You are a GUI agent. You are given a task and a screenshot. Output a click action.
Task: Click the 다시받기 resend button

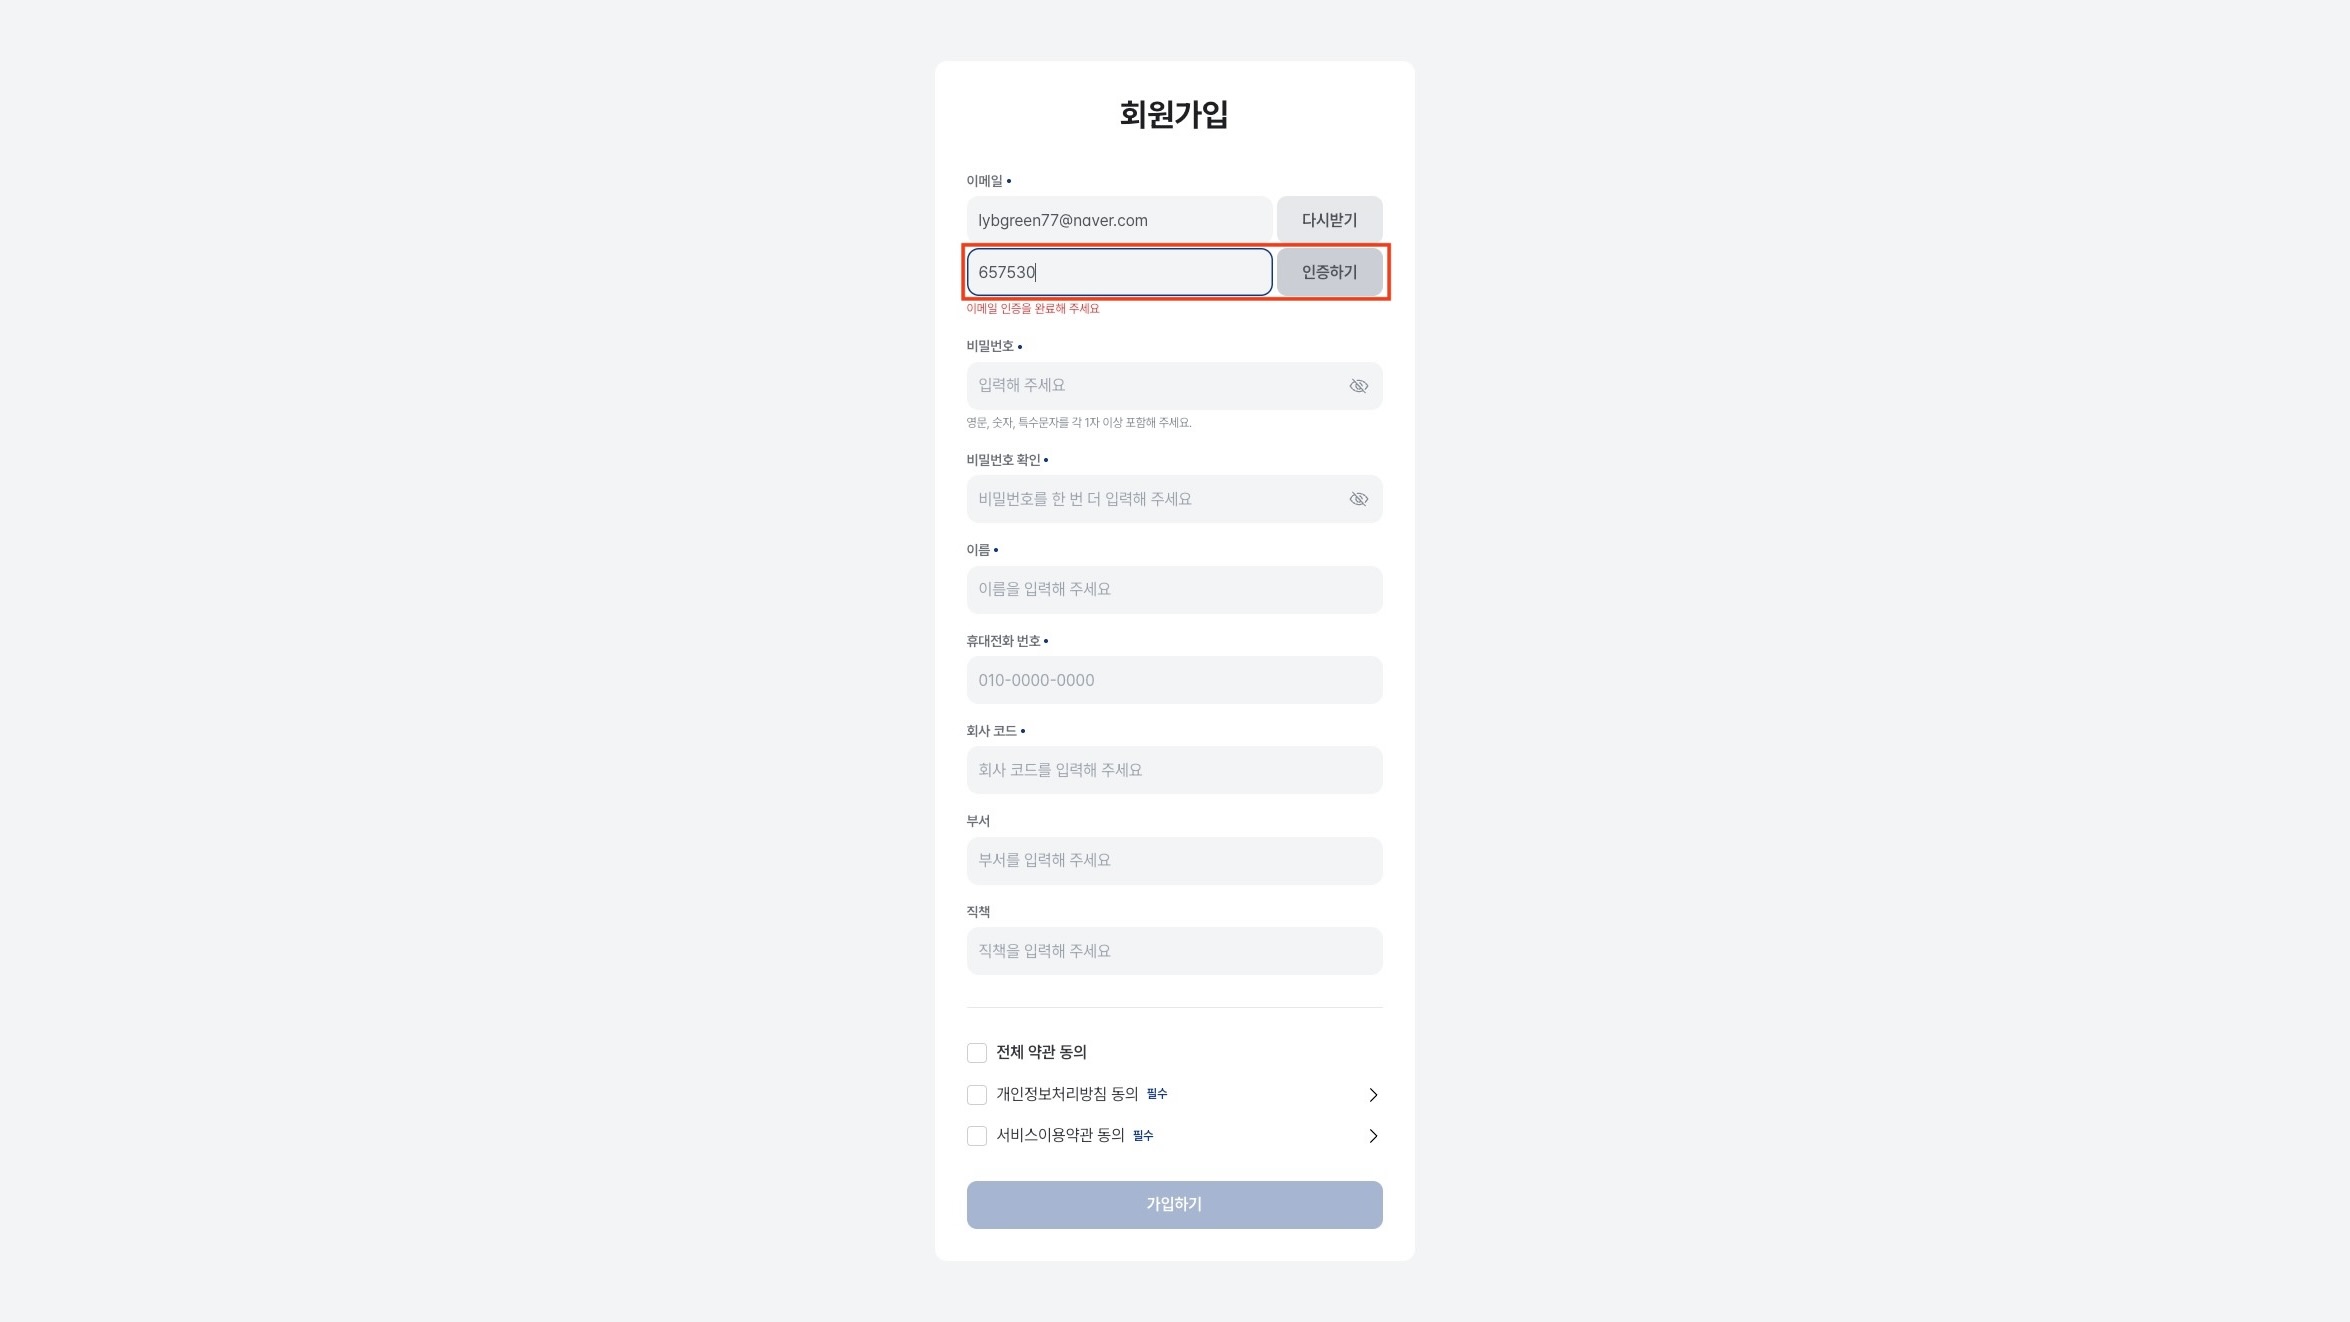pos(1329,220)
